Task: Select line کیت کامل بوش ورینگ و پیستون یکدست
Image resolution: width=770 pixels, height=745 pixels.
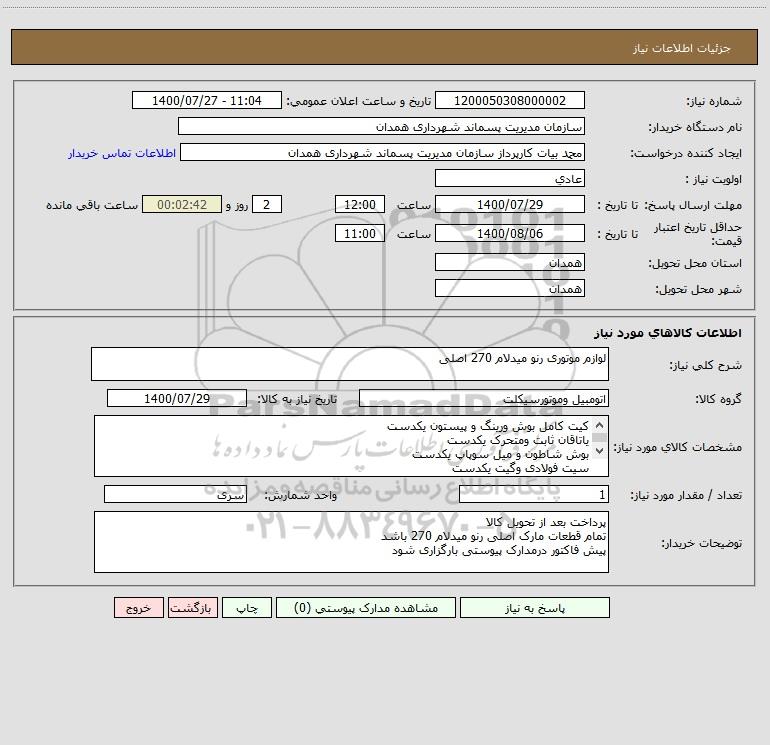Action: tap(488, 426)
